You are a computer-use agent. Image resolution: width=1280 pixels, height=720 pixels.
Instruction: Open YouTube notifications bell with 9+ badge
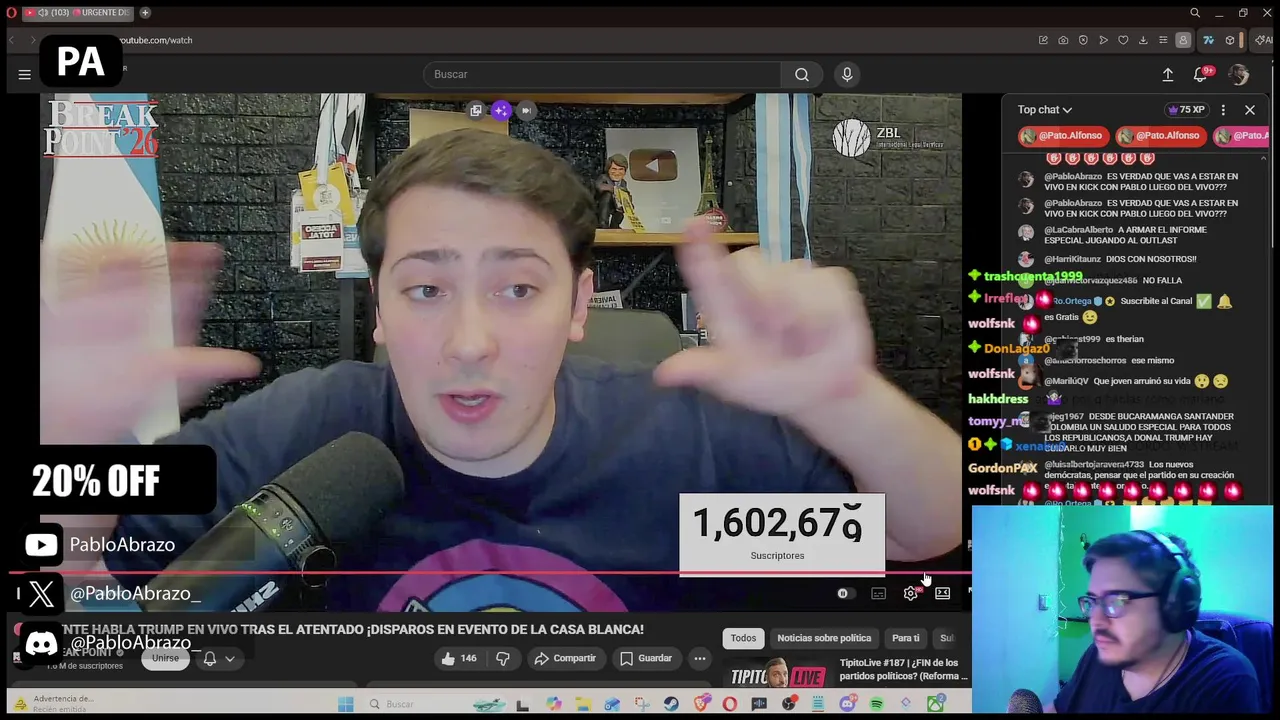1202,74
